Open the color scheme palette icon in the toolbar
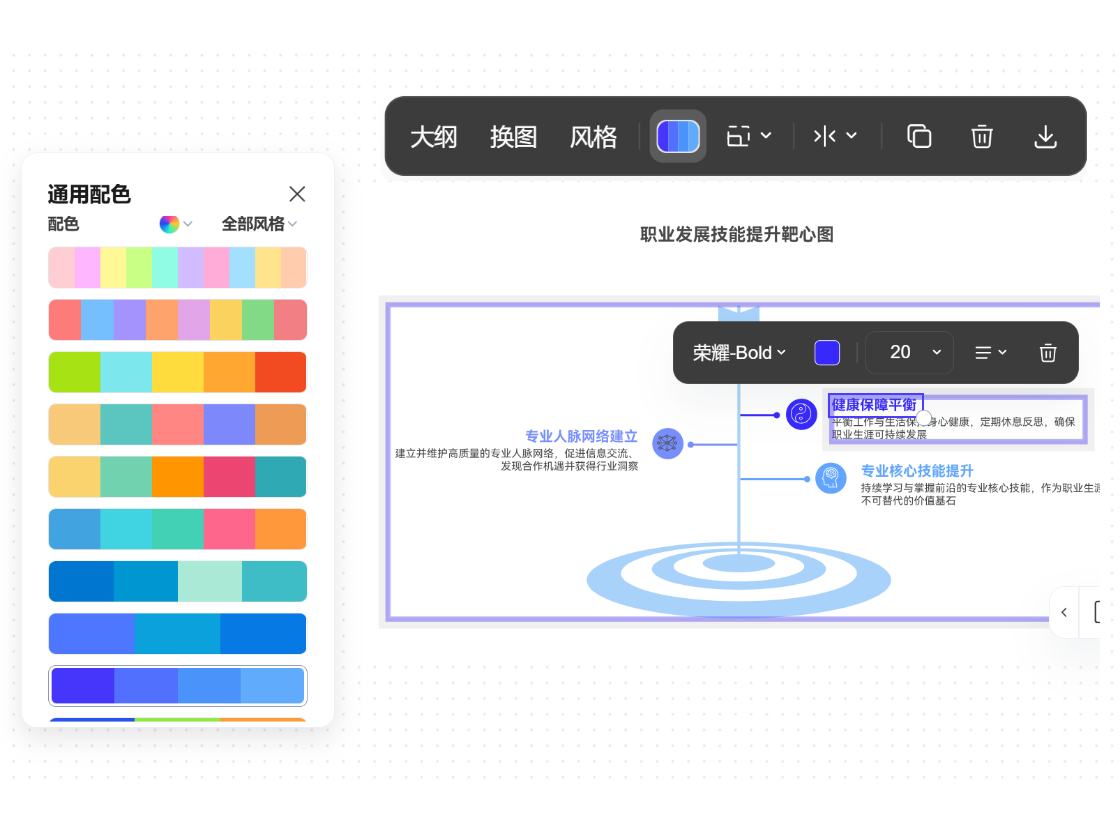The width and height of the screenshot is (1120, 840). coord(678,135)
